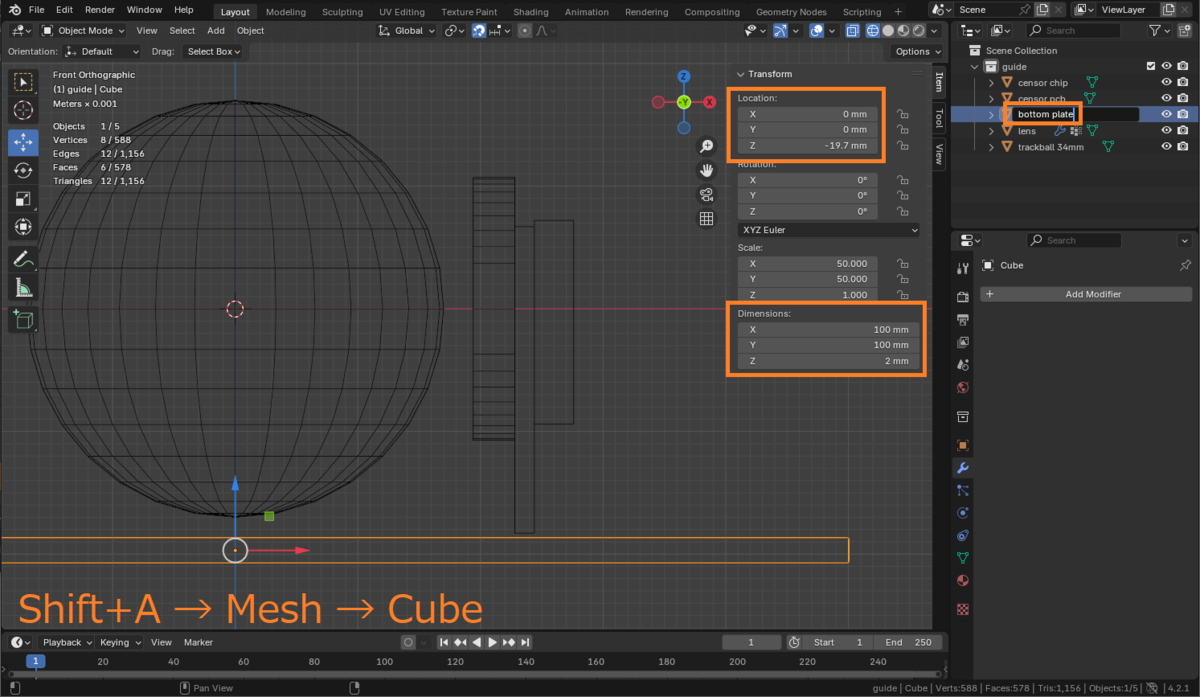This screenshot has width=1200, height=697.
Task: Click the zoom magnifier viewport icon
Action: pyautogui.click(x=706, y=146)
